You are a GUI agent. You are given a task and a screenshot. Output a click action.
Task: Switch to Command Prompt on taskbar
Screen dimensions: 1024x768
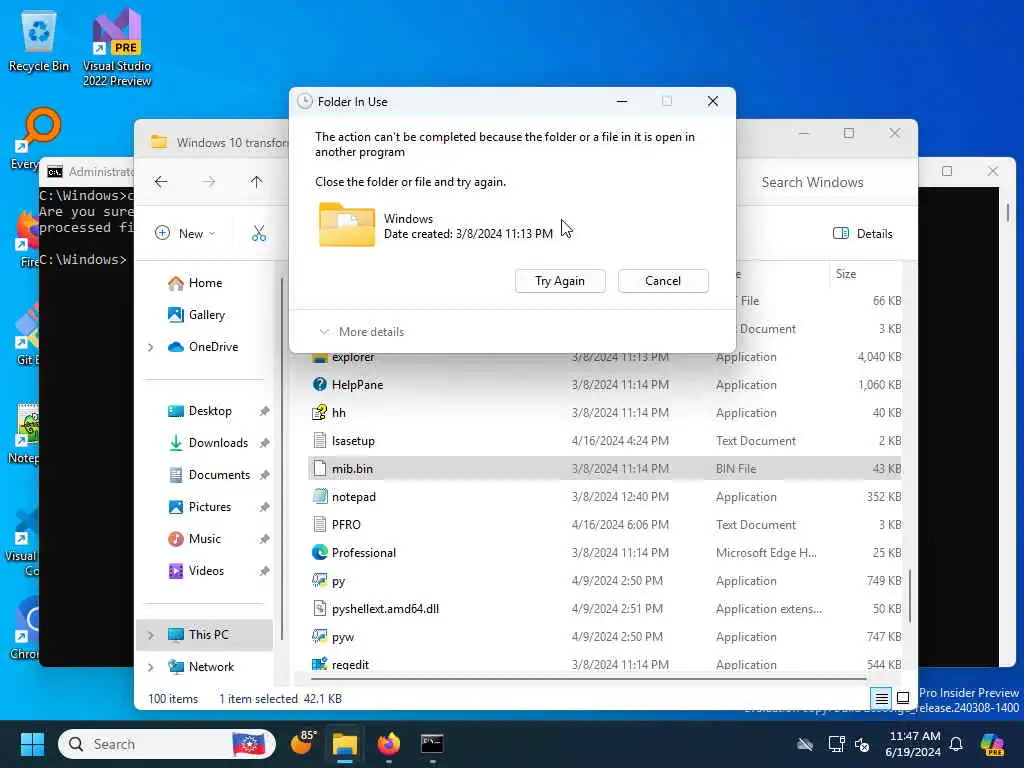432,744
